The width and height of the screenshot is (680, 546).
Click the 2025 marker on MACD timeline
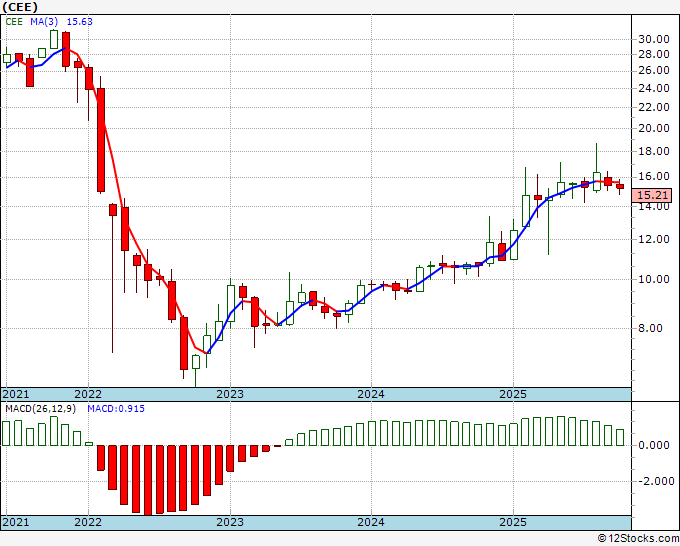point(513,522)
